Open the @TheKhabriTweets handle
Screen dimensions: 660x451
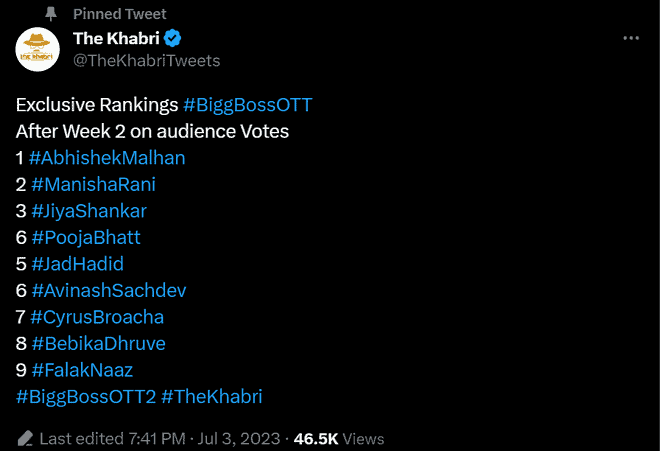pos(146,61)
